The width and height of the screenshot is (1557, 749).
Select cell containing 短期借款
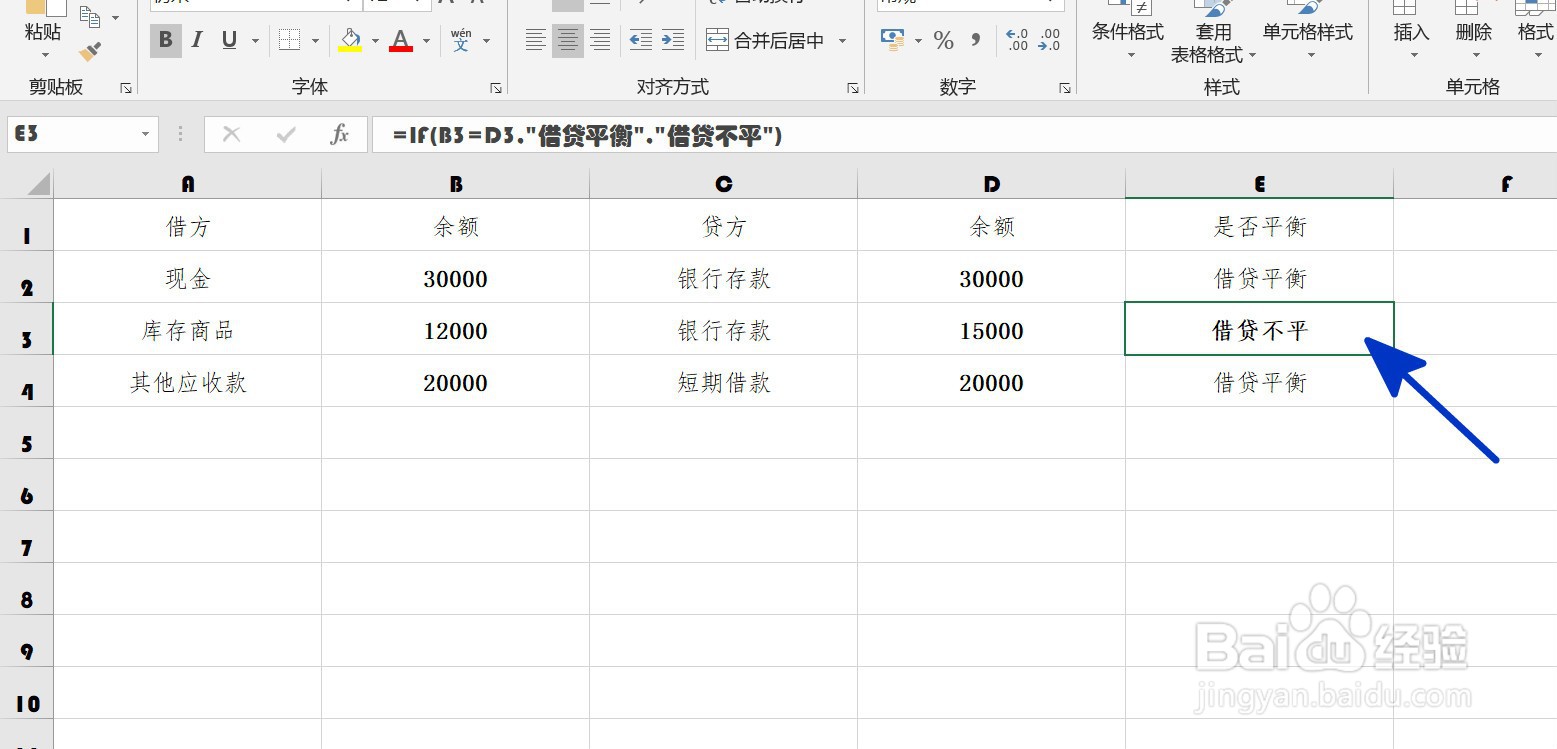724,382
